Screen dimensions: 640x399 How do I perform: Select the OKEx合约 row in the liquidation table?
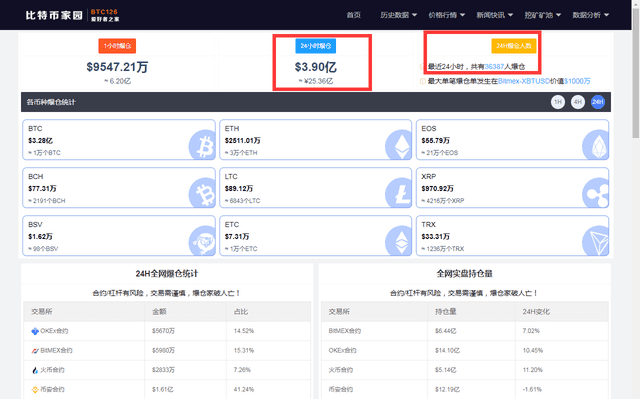pyautogui.click(x=167, y=331)
